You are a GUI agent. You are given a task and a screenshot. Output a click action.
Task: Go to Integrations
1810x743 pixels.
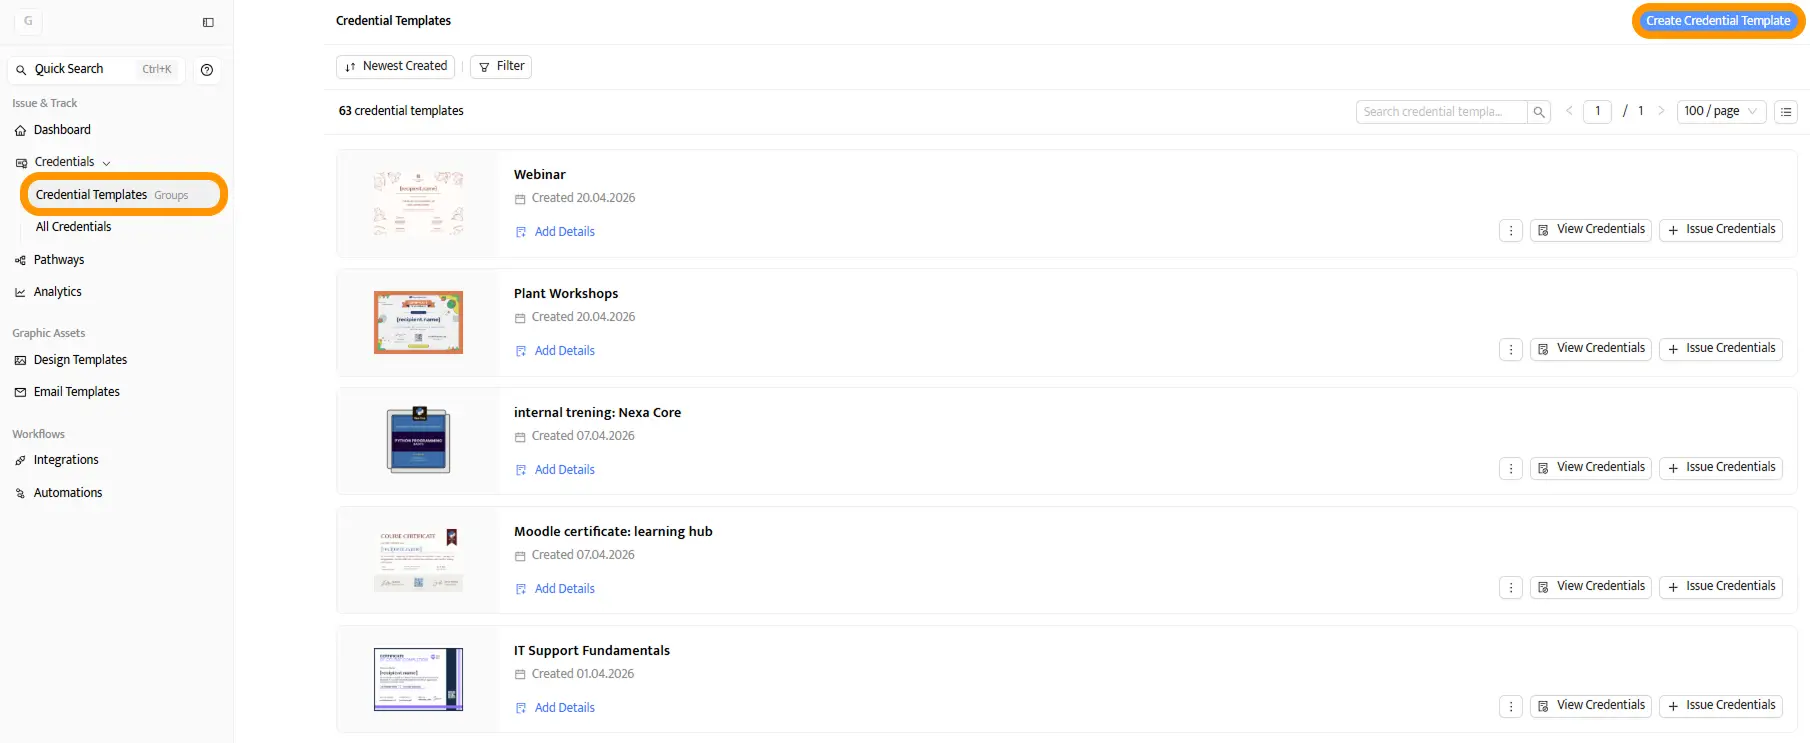click(x=66, y=460)
